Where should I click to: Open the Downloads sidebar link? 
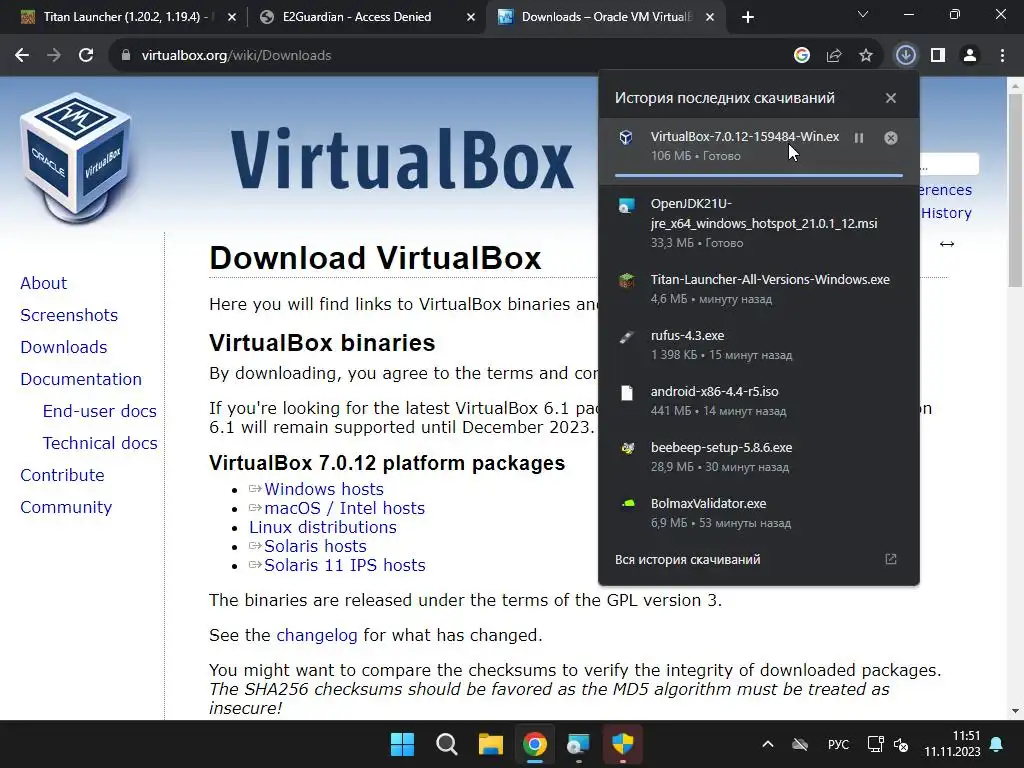pyautogui.click(x=64, y=347)
